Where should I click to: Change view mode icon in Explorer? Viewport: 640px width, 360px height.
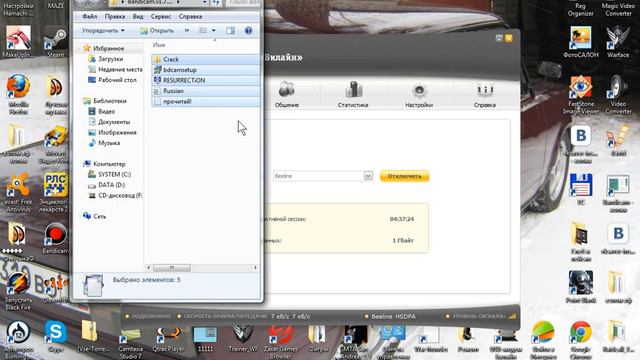tap(203, 31)
